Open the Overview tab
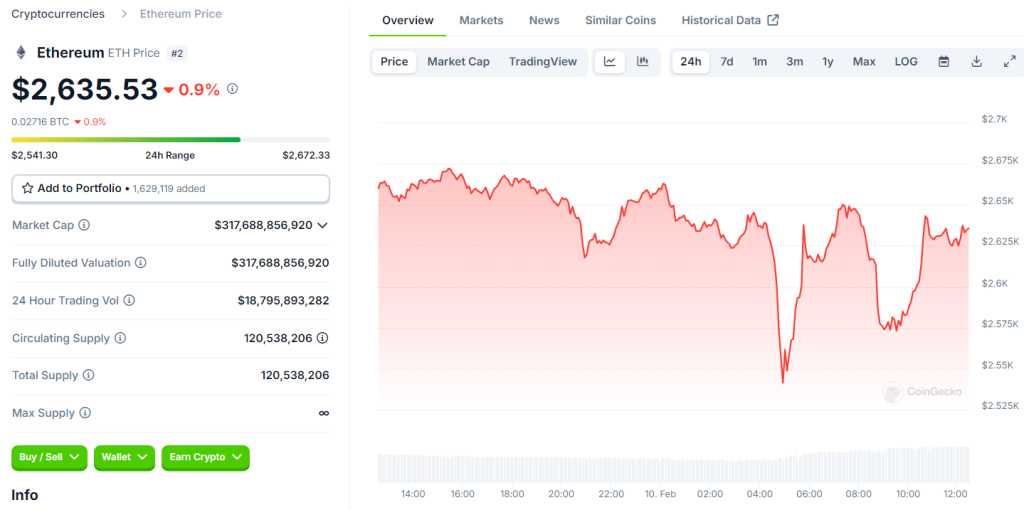The width and height of the screenshot is (1024, 510). pyautogui.click(x=408, y=20)
